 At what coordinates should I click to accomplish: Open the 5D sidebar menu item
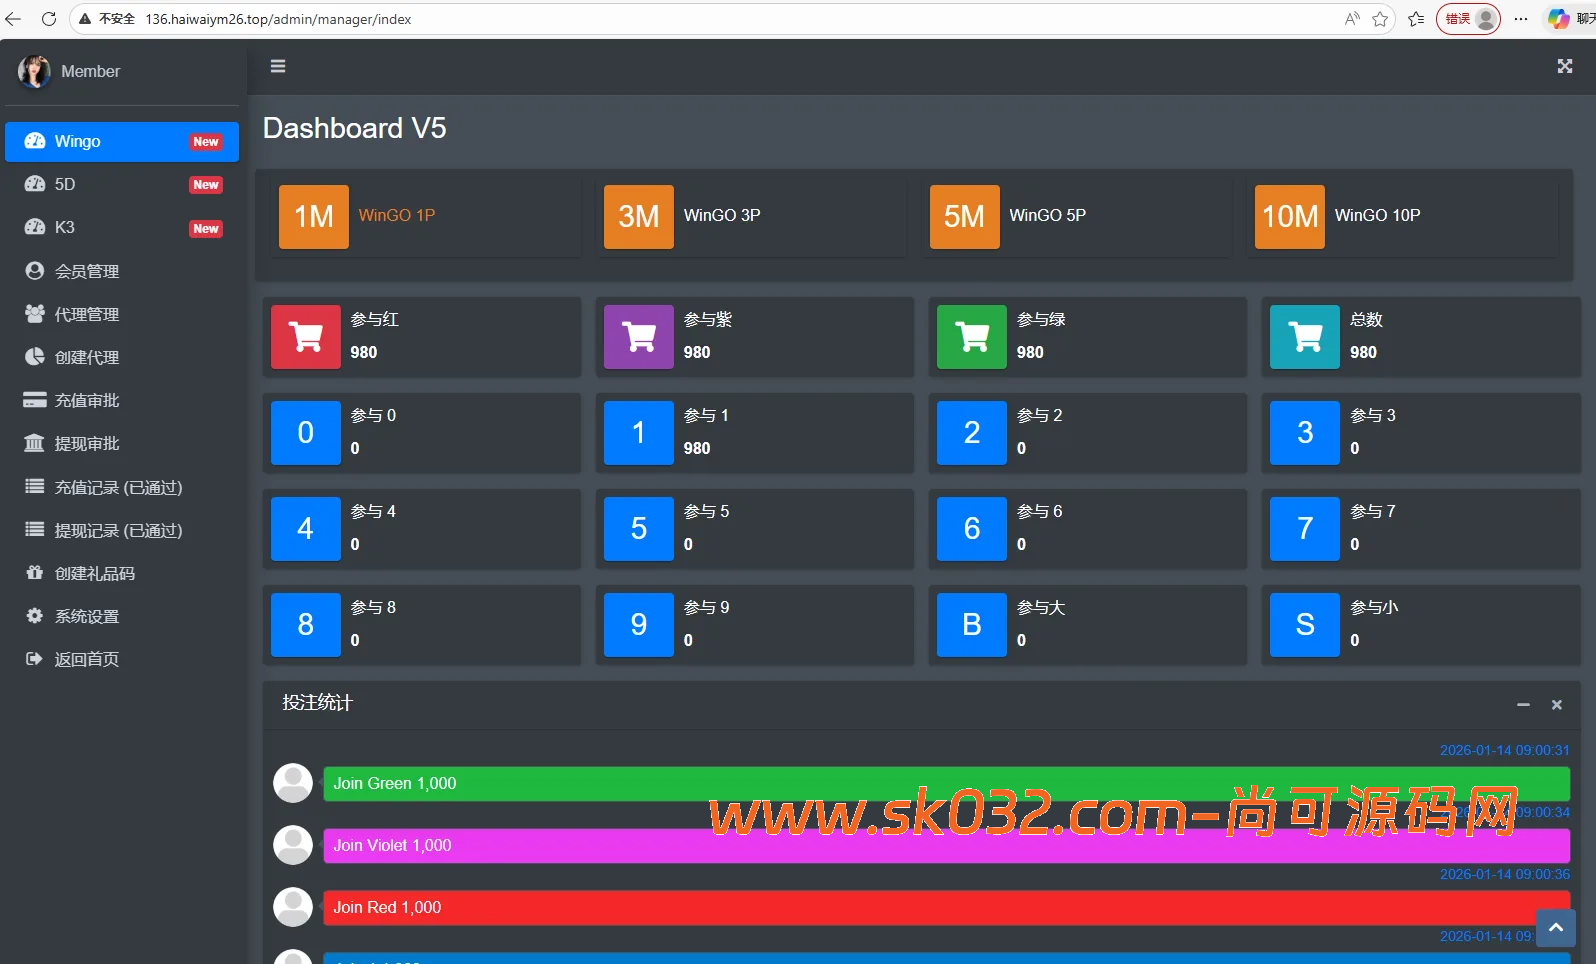[65, 184]
